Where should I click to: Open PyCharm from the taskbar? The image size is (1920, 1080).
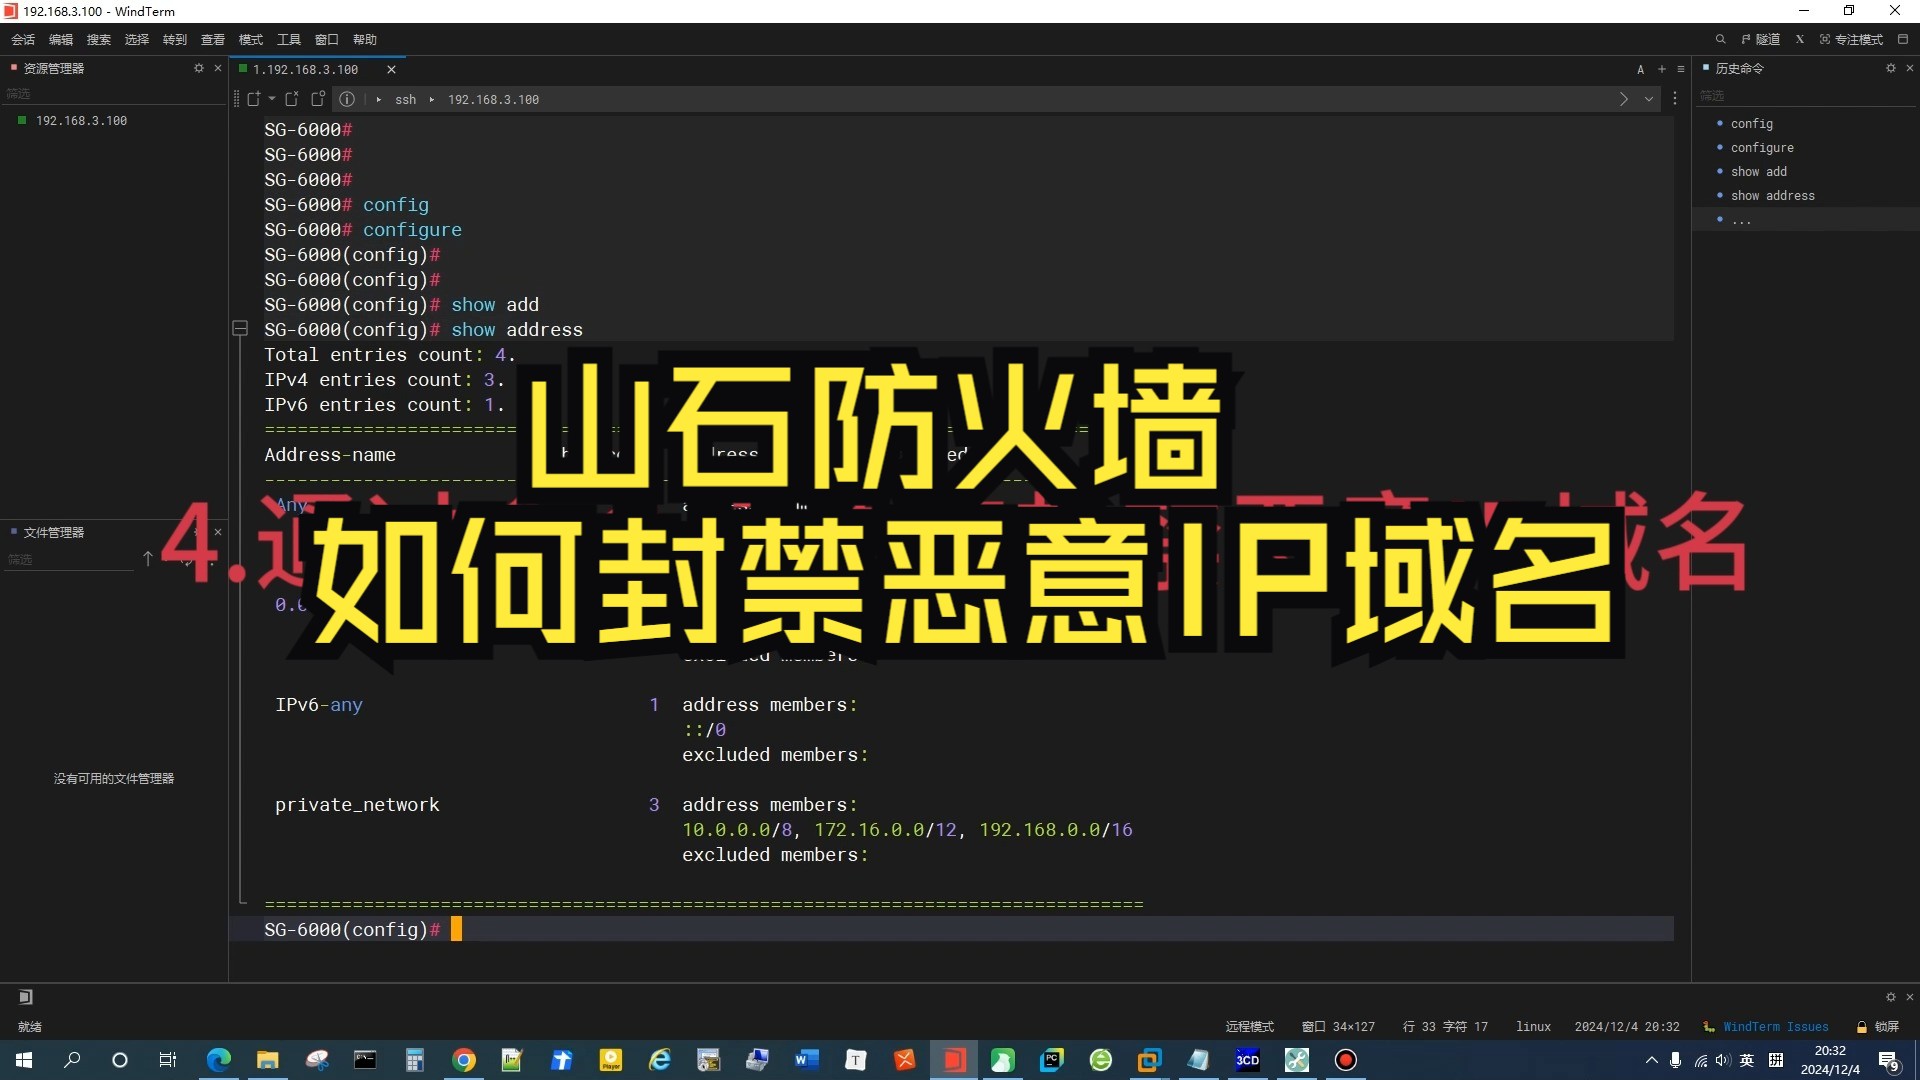(x=1051, y=1060)
